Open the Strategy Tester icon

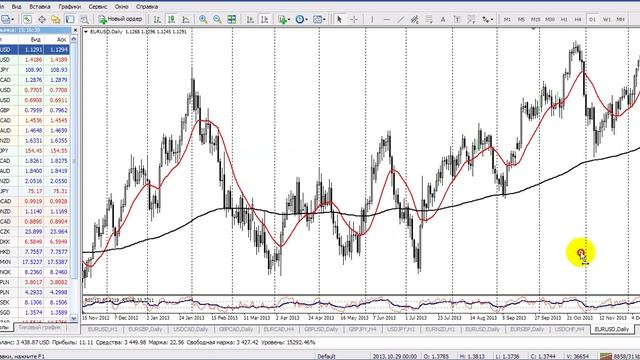[x=84, y=19]
